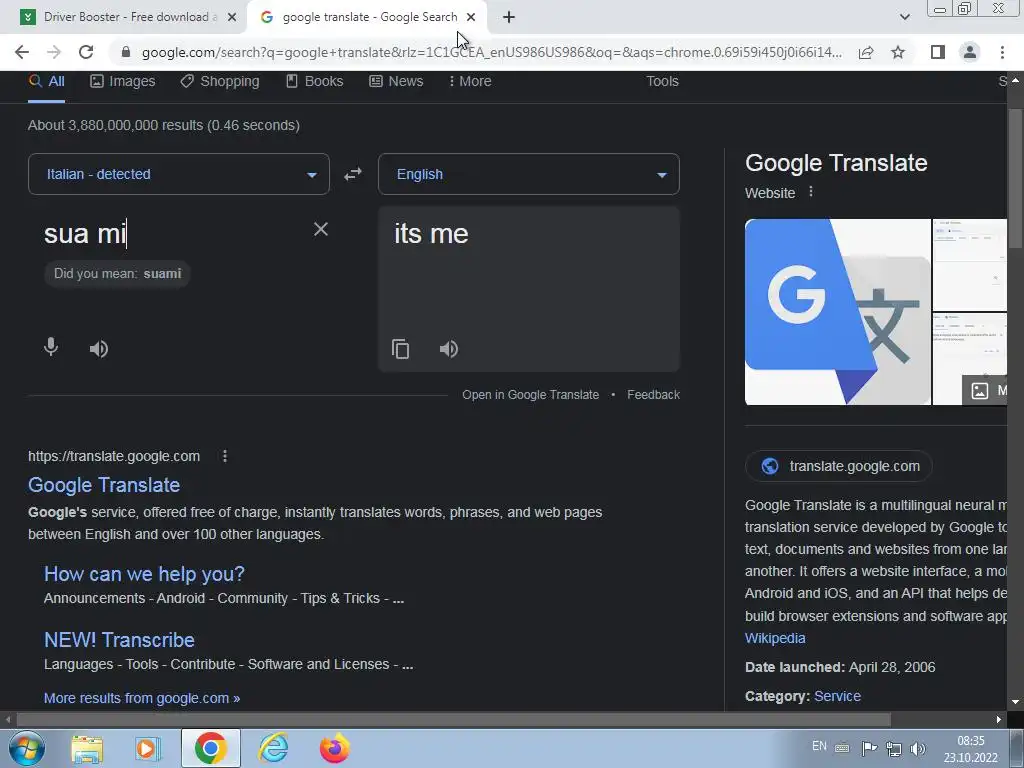Click the volume icon in system tray

pos(918,749)
